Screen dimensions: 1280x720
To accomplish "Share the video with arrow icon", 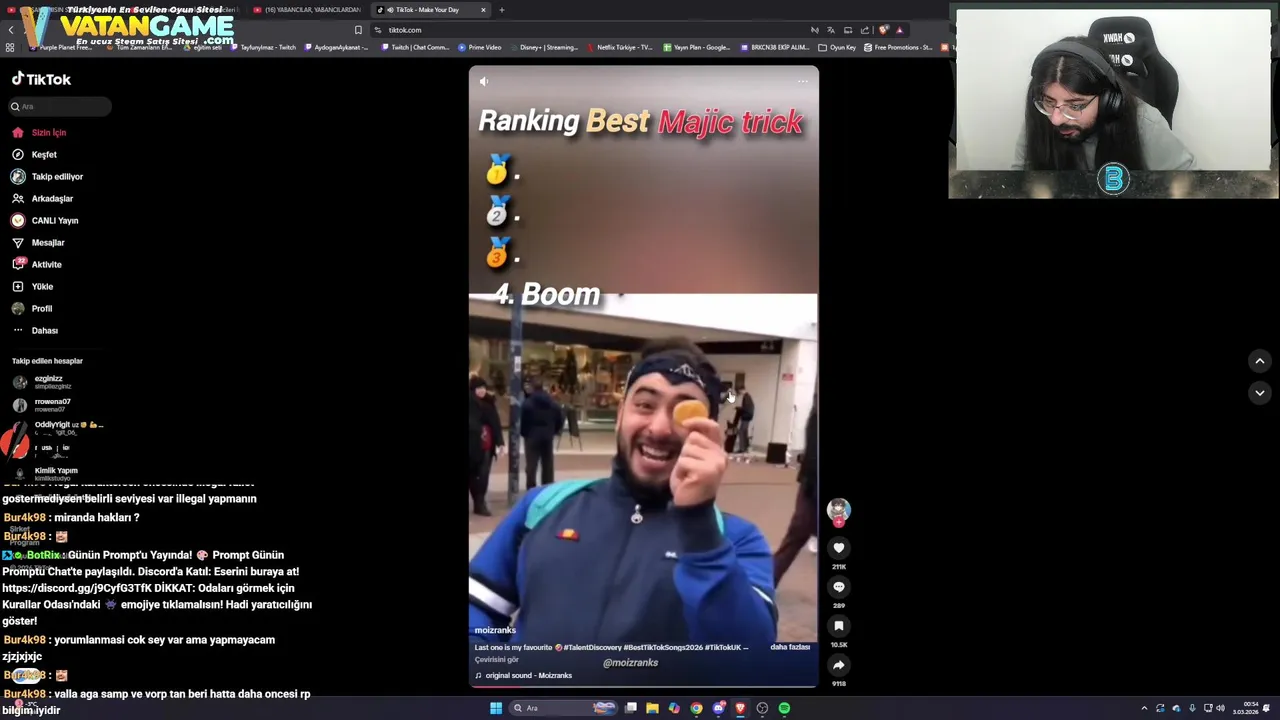I will (839, 665).
